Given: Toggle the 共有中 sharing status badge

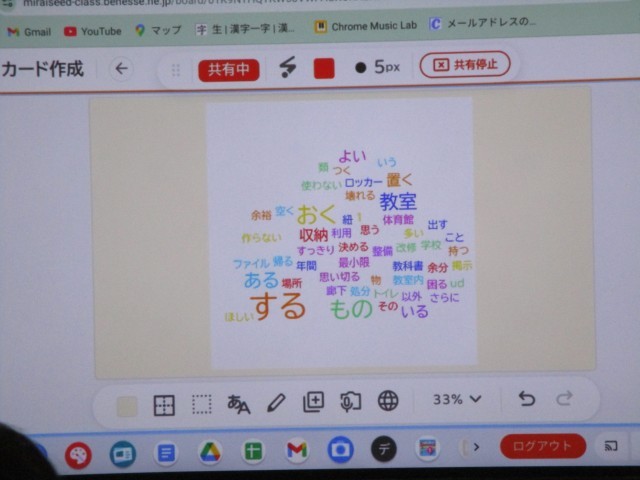Looking at the screenshot, I should tap(228, 69).
